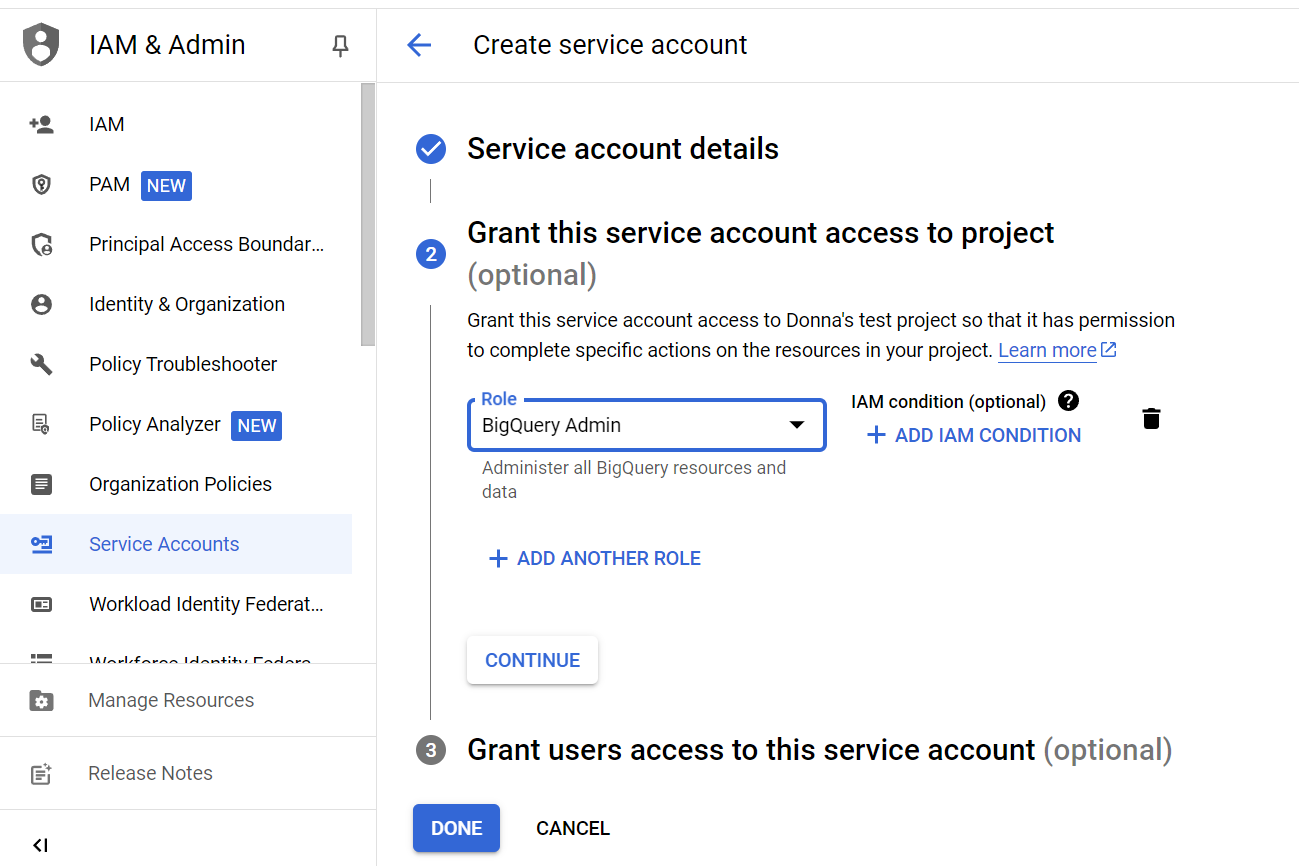
Task: Click the Identity & Organization person icon
Action: click(x=41, y=305)
